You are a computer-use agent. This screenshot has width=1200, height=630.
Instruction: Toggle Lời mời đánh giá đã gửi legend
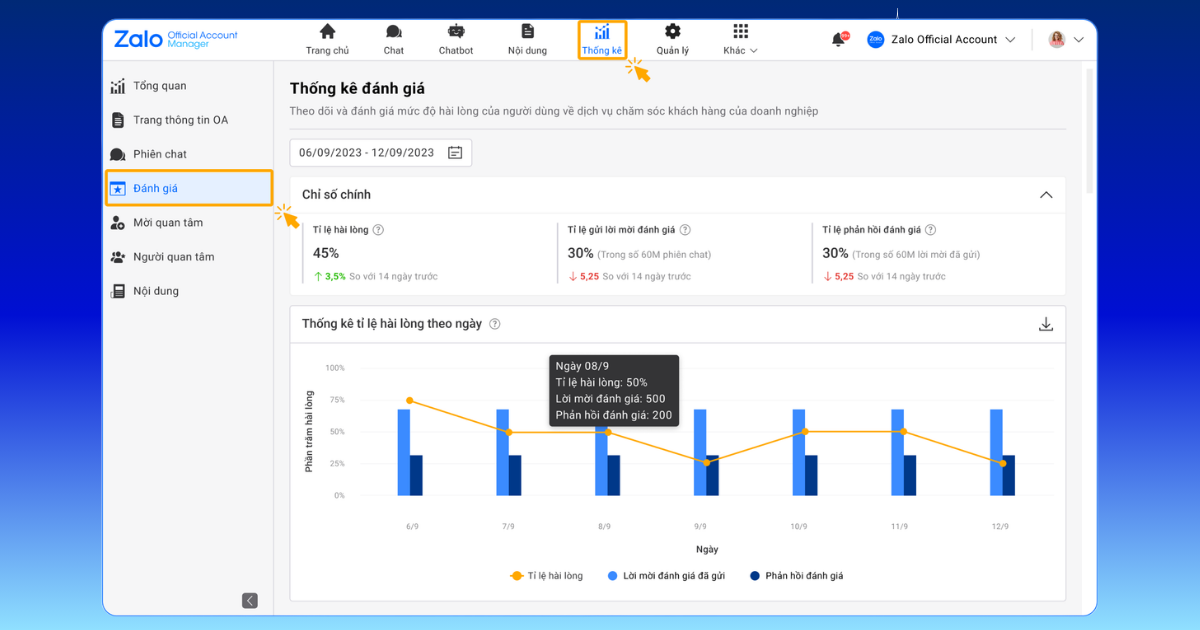click(667, 576)
